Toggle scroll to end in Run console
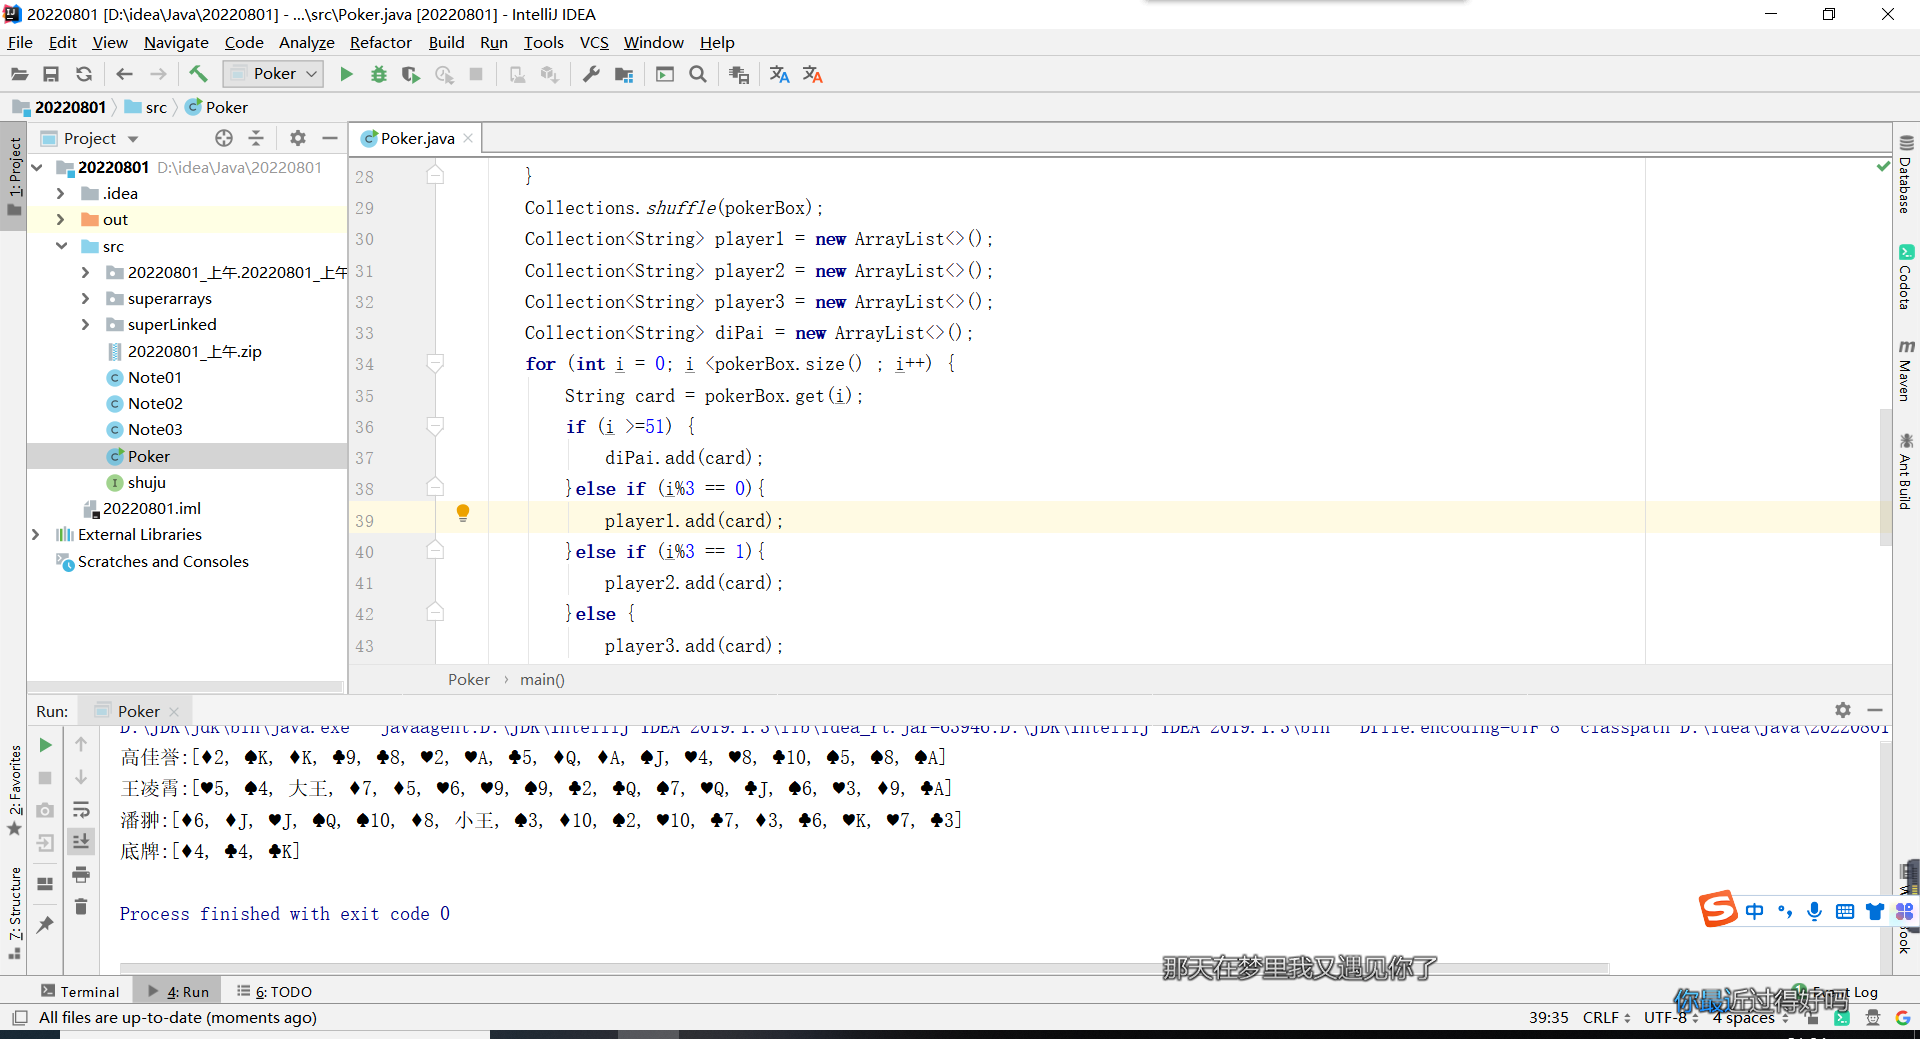1920x1039 pixels. pyautogui.click(x=81, y=842)
